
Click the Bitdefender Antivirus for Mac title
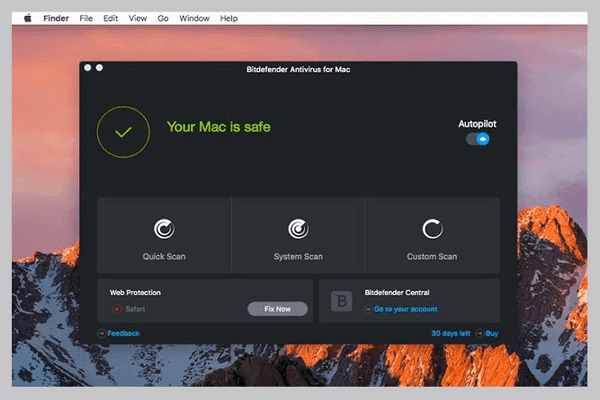tap(298, 69)
